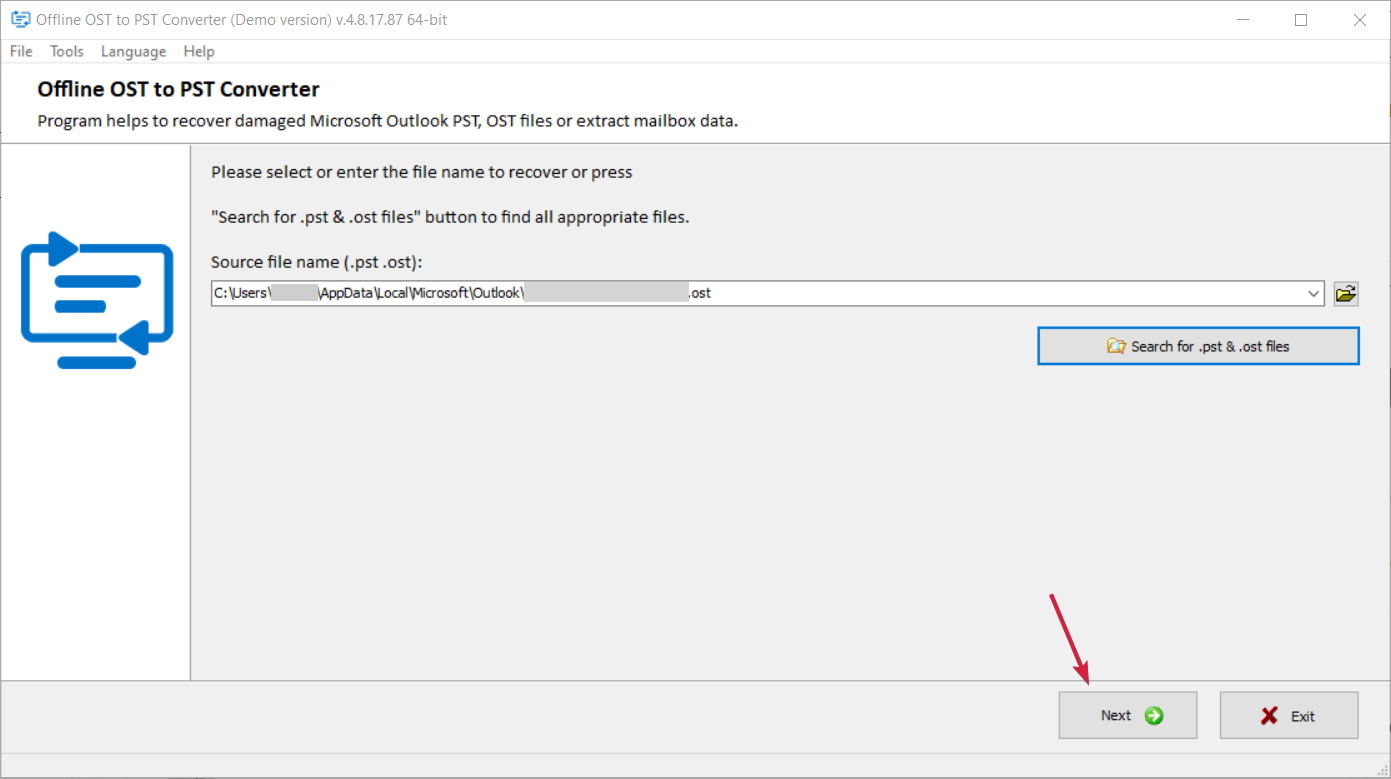1391x779 pixels.
Task: Click the app icon in the title bar
Action: pos(20,19)
